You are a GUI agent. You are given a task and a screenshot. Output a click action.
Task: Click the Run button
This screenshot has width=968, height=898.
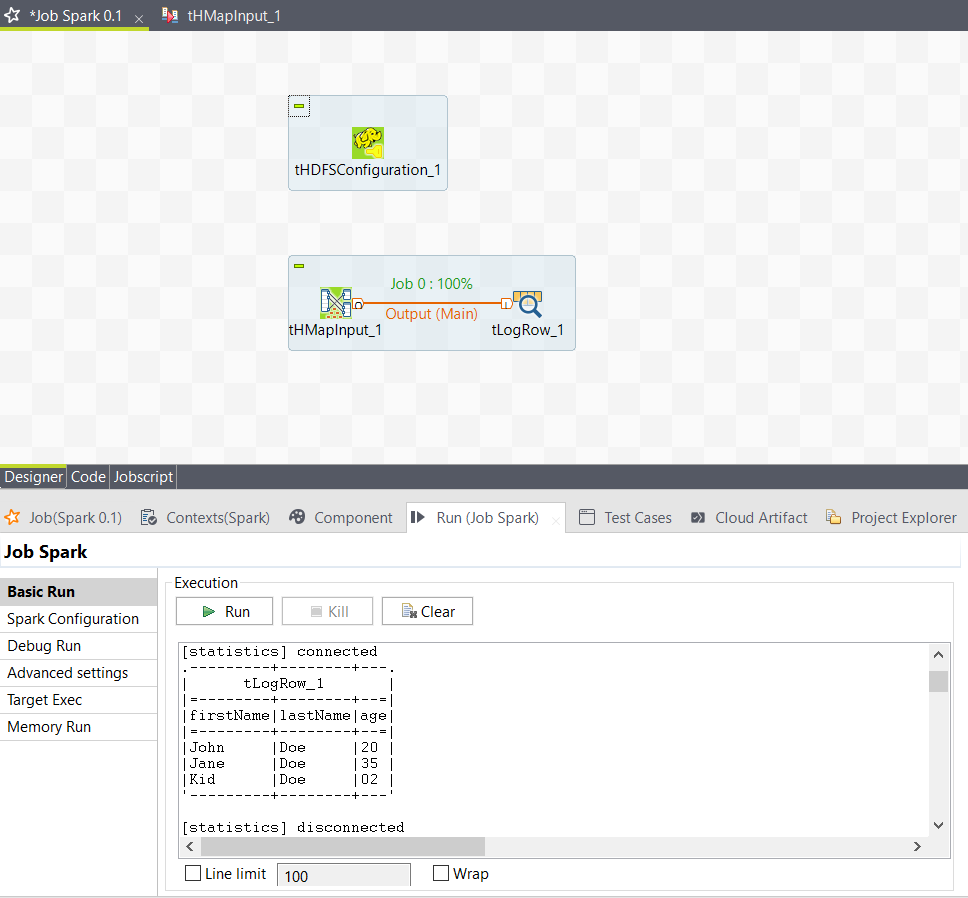point(225,611)
